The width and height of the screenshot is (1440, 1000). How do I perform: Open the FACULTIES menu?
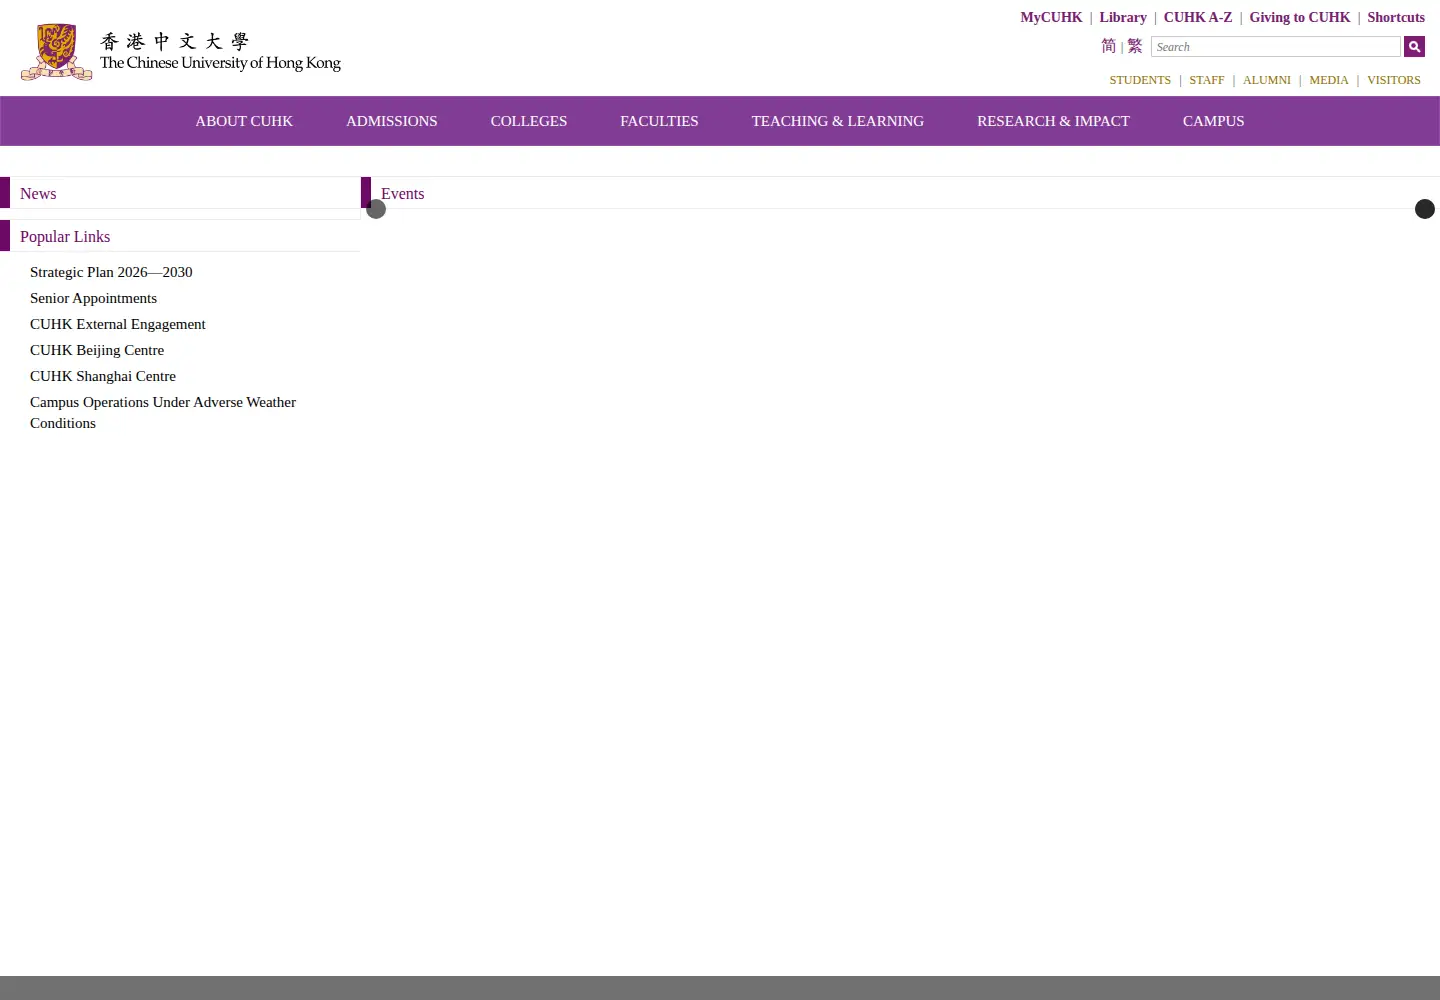659,121
